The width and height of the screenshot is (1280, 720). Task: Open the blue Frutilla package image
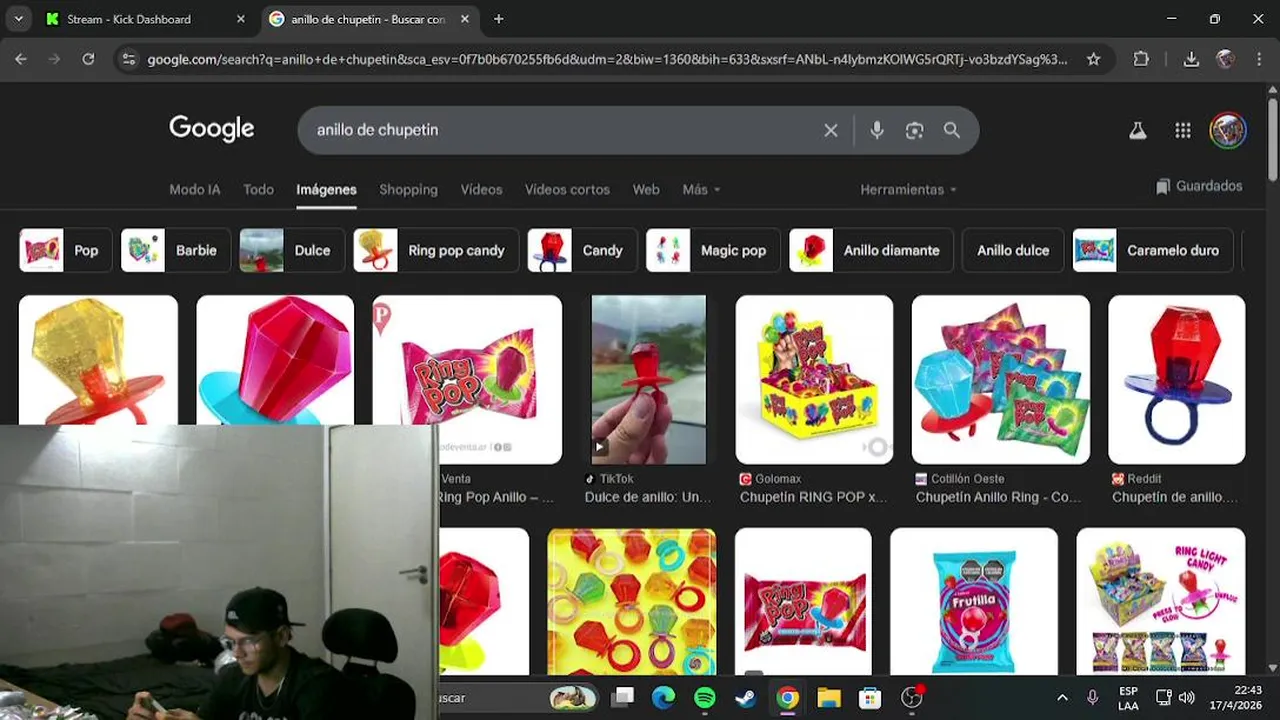pyautogui.click(x=974, y=601)
